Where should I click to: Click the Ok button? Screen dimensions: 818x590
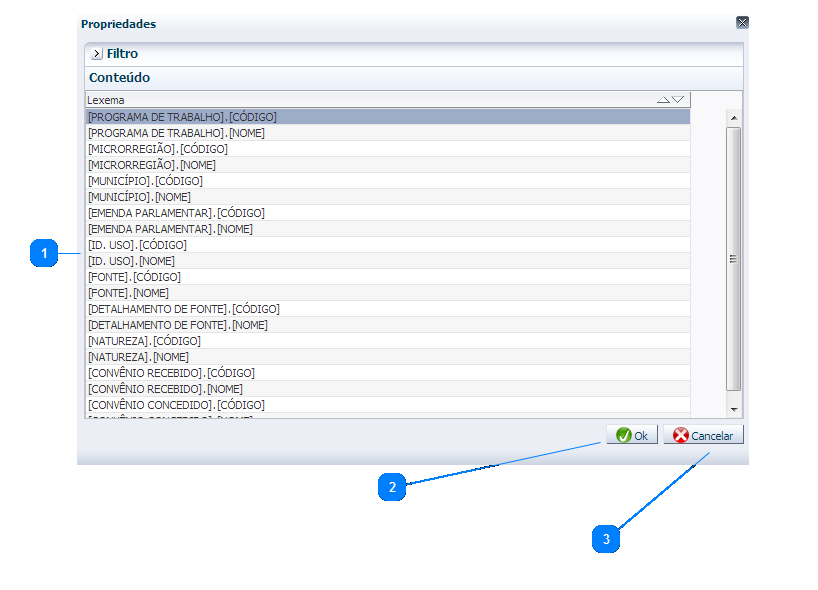631,436
